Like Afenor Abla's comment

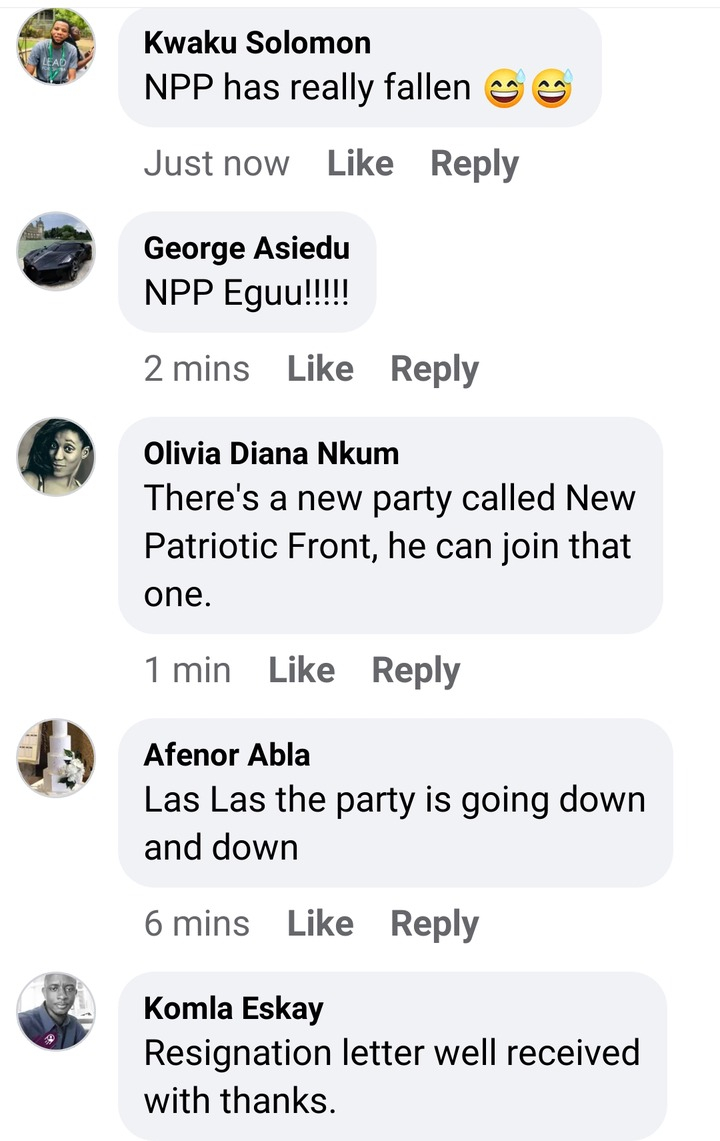click(320, 924)
